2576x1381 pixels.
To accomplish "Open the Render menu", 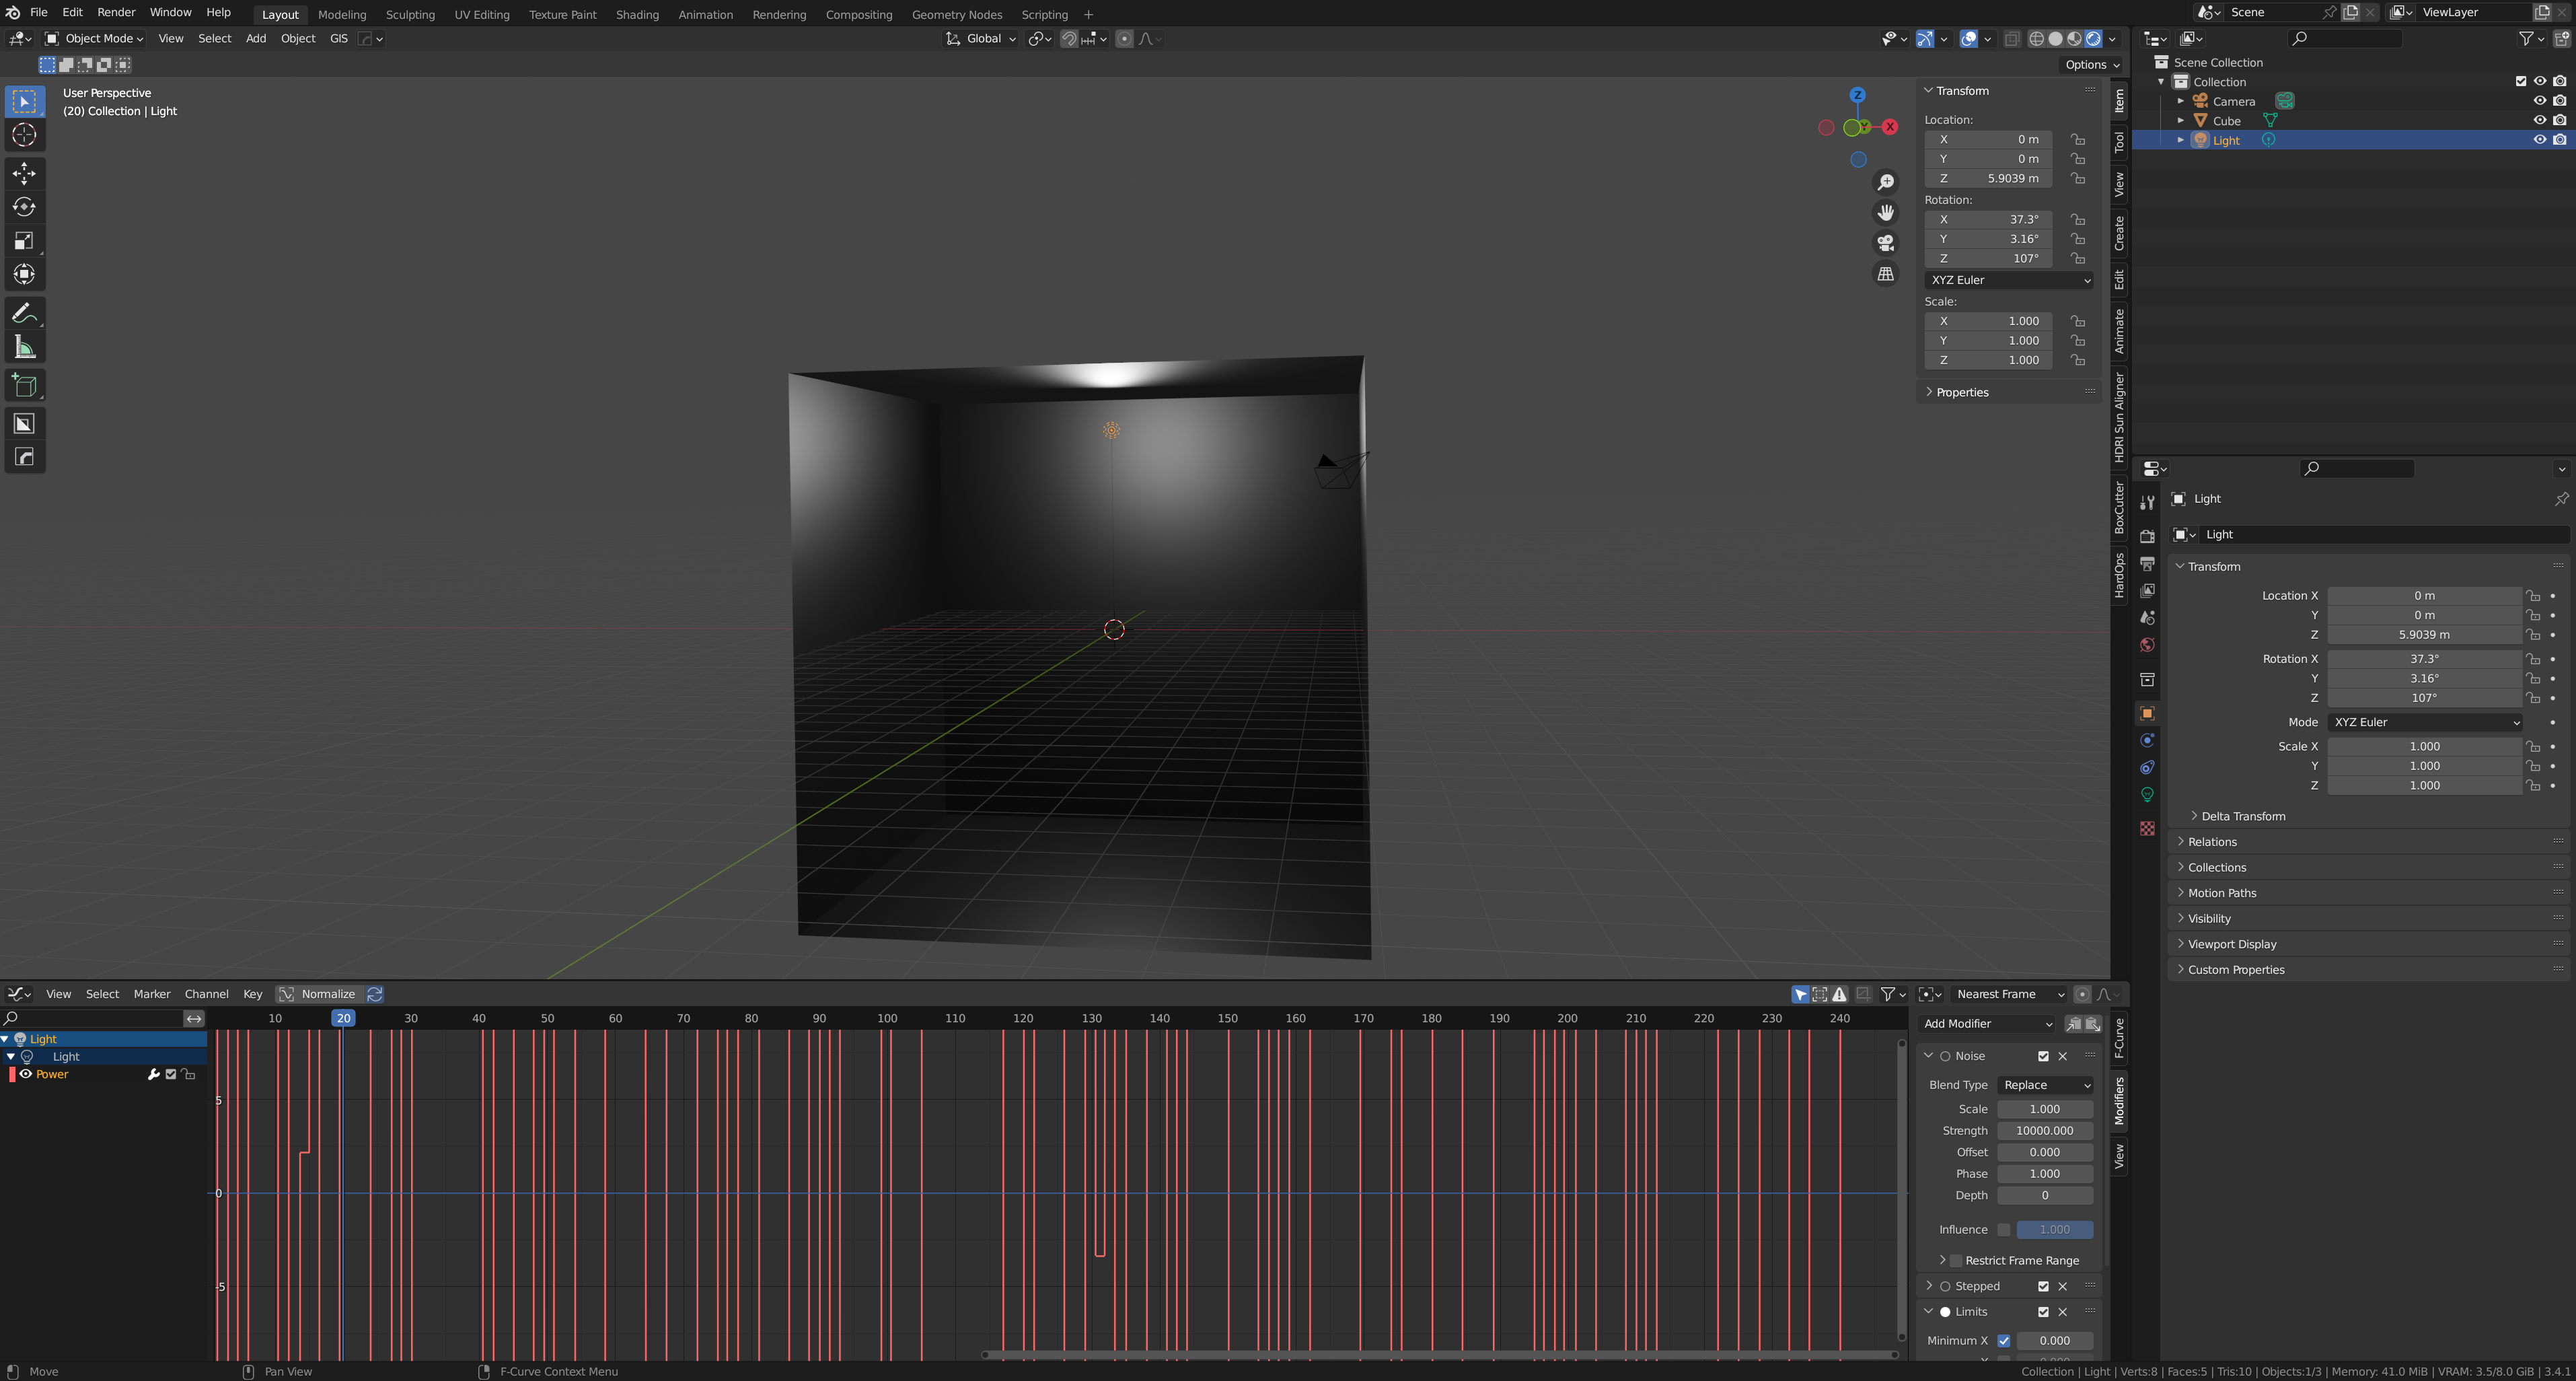I will (x=116, y=12).
